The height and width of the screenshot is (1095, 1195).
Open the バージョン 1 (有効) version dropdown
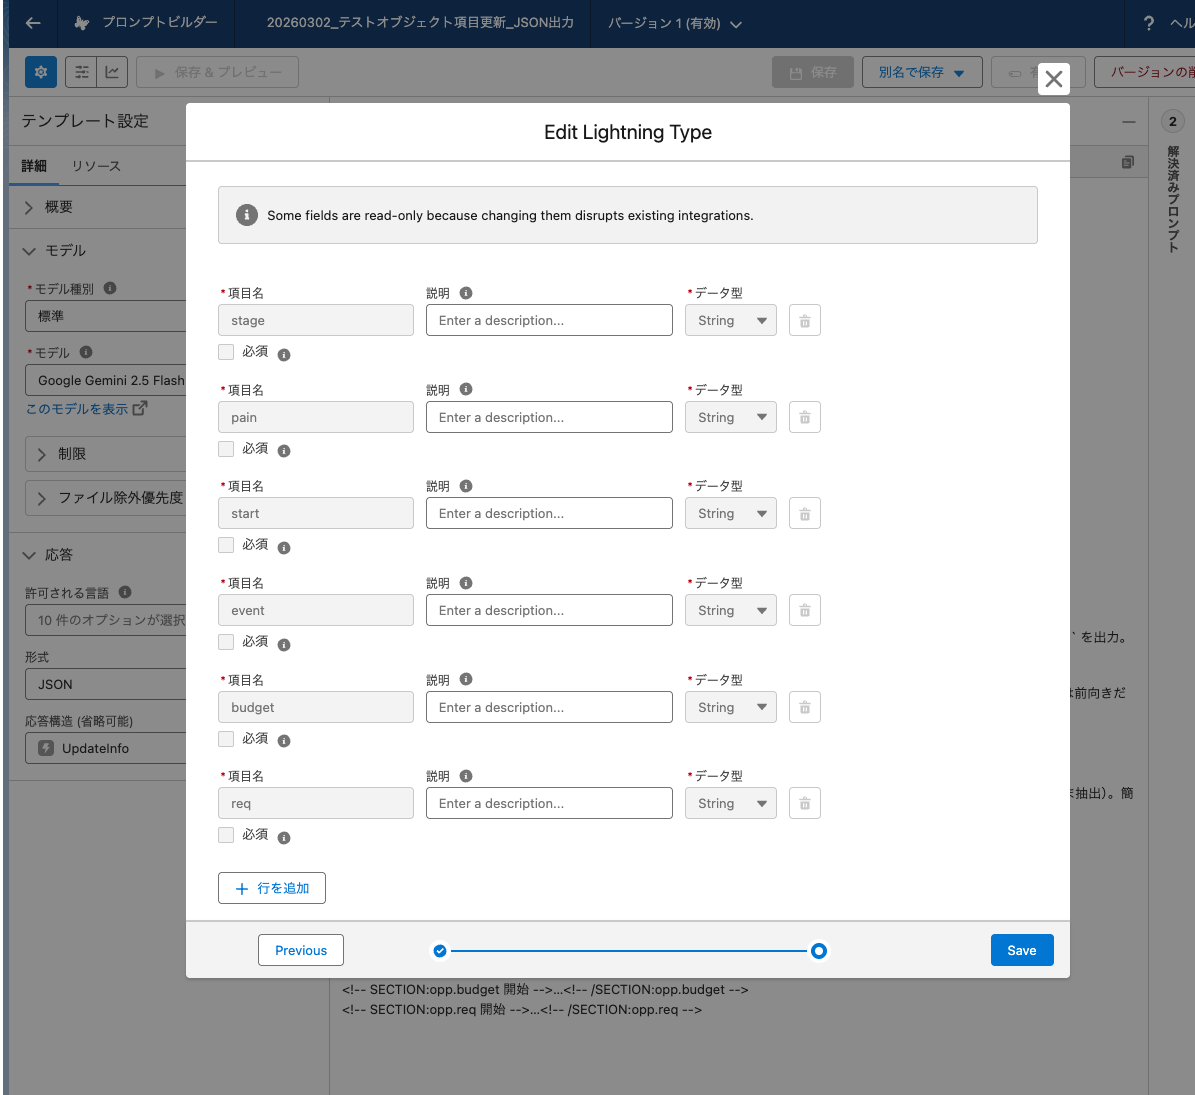coord(675,23)
